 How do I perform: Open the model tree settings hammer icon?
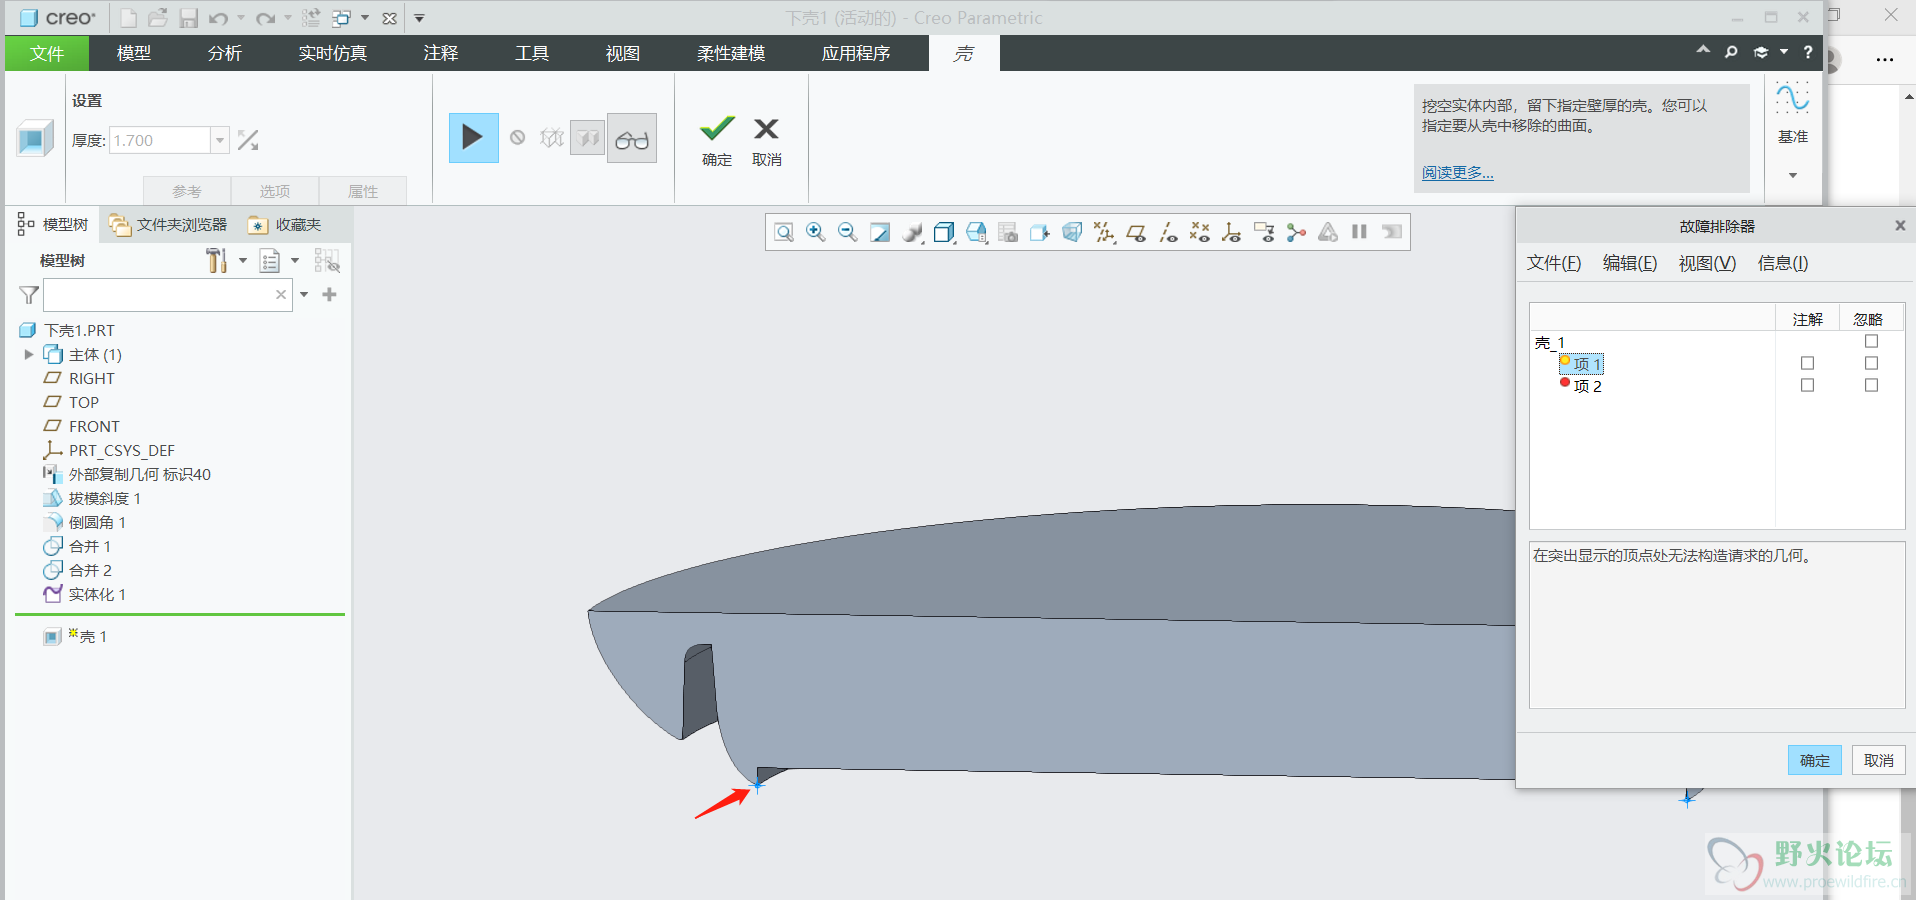217,261
